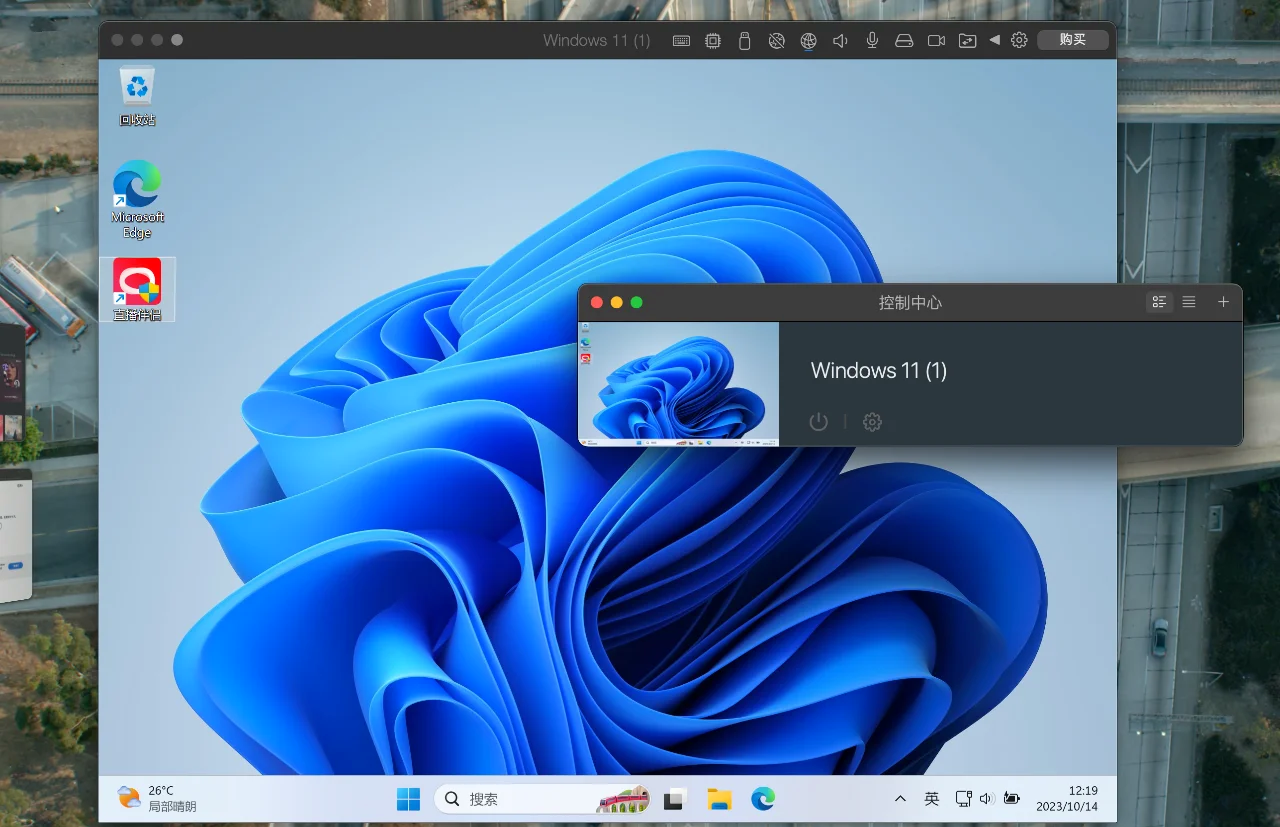
Task: Open the weather widget showing 26°C
Action: [157, 798]
